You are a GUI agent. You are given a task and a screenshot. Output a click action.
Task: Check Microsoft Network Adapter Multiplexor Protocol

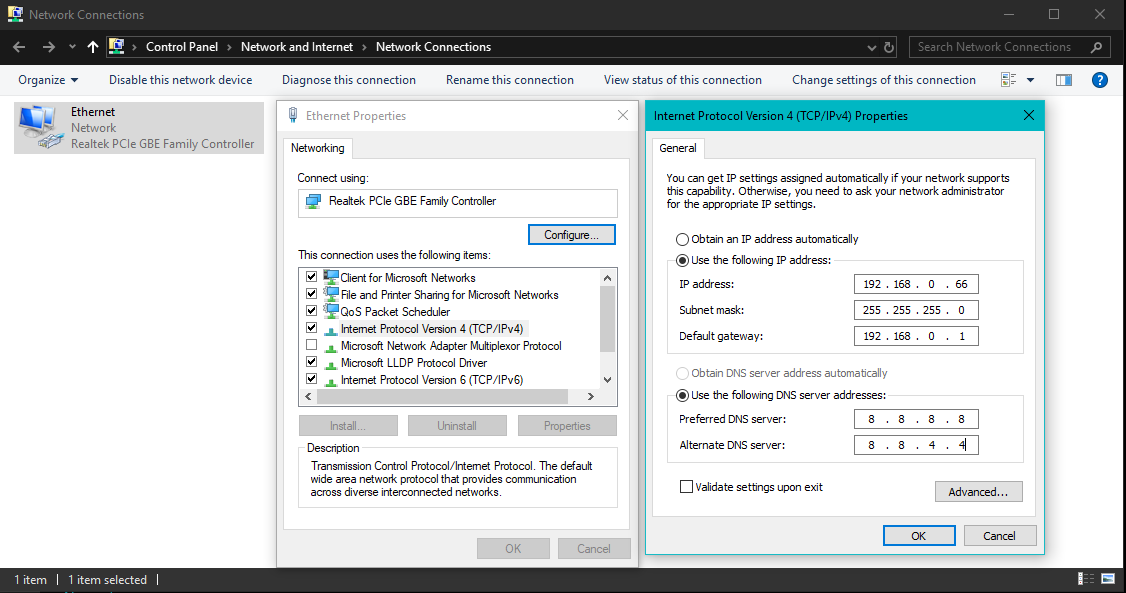pos(311,345)
